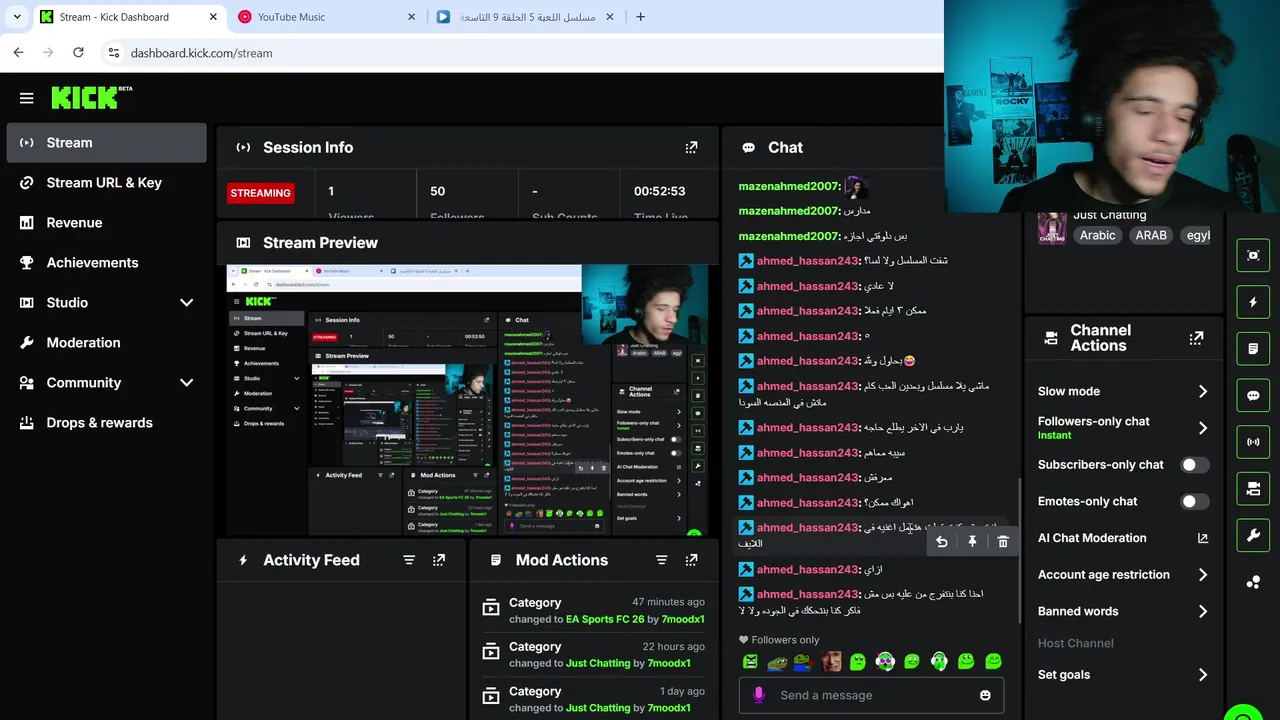Click 7moodx1 in the 47 minutes ago entry
Screen dimensions: 1280x720
tap(683, 619)
